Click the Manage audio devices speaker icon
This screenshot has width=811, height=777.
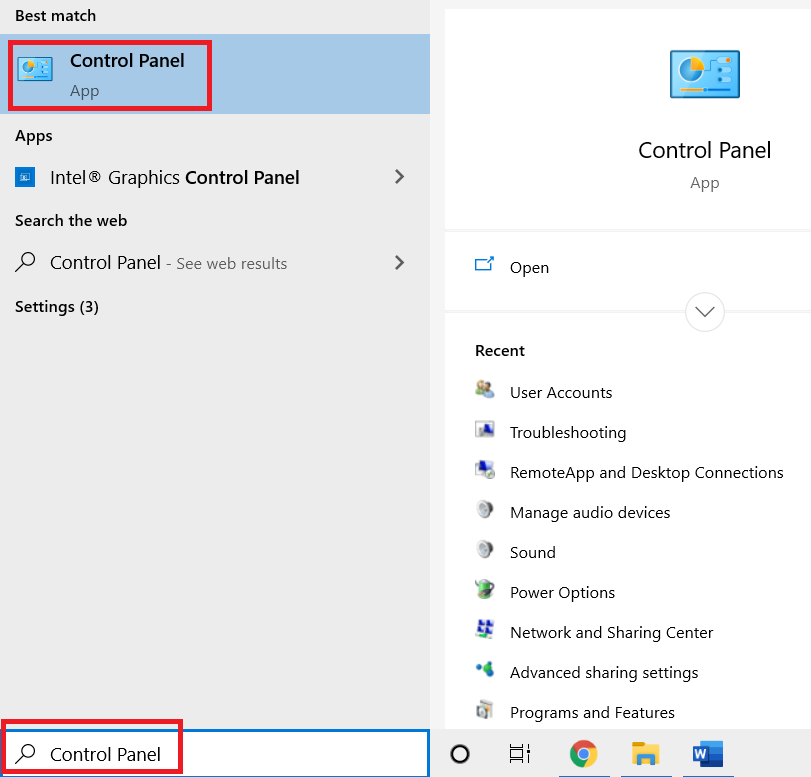[485, 509]
